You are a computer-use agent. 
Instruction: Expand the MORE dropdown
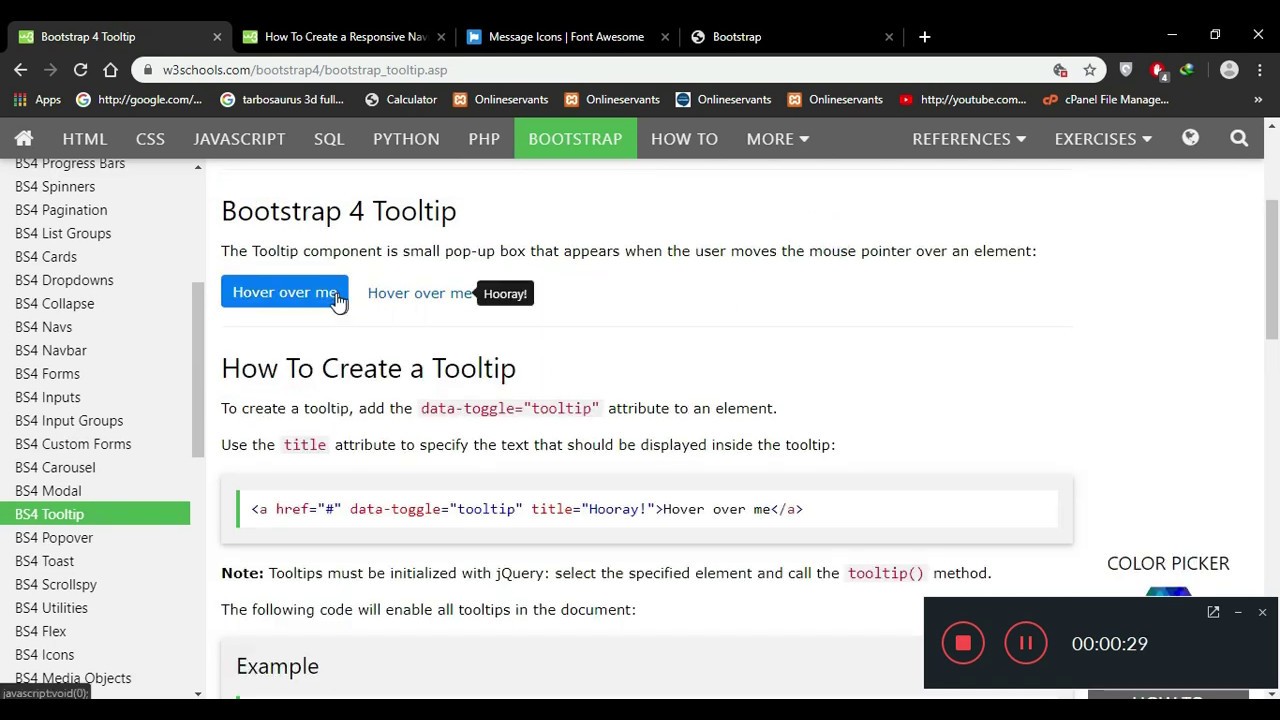point(777,139)
